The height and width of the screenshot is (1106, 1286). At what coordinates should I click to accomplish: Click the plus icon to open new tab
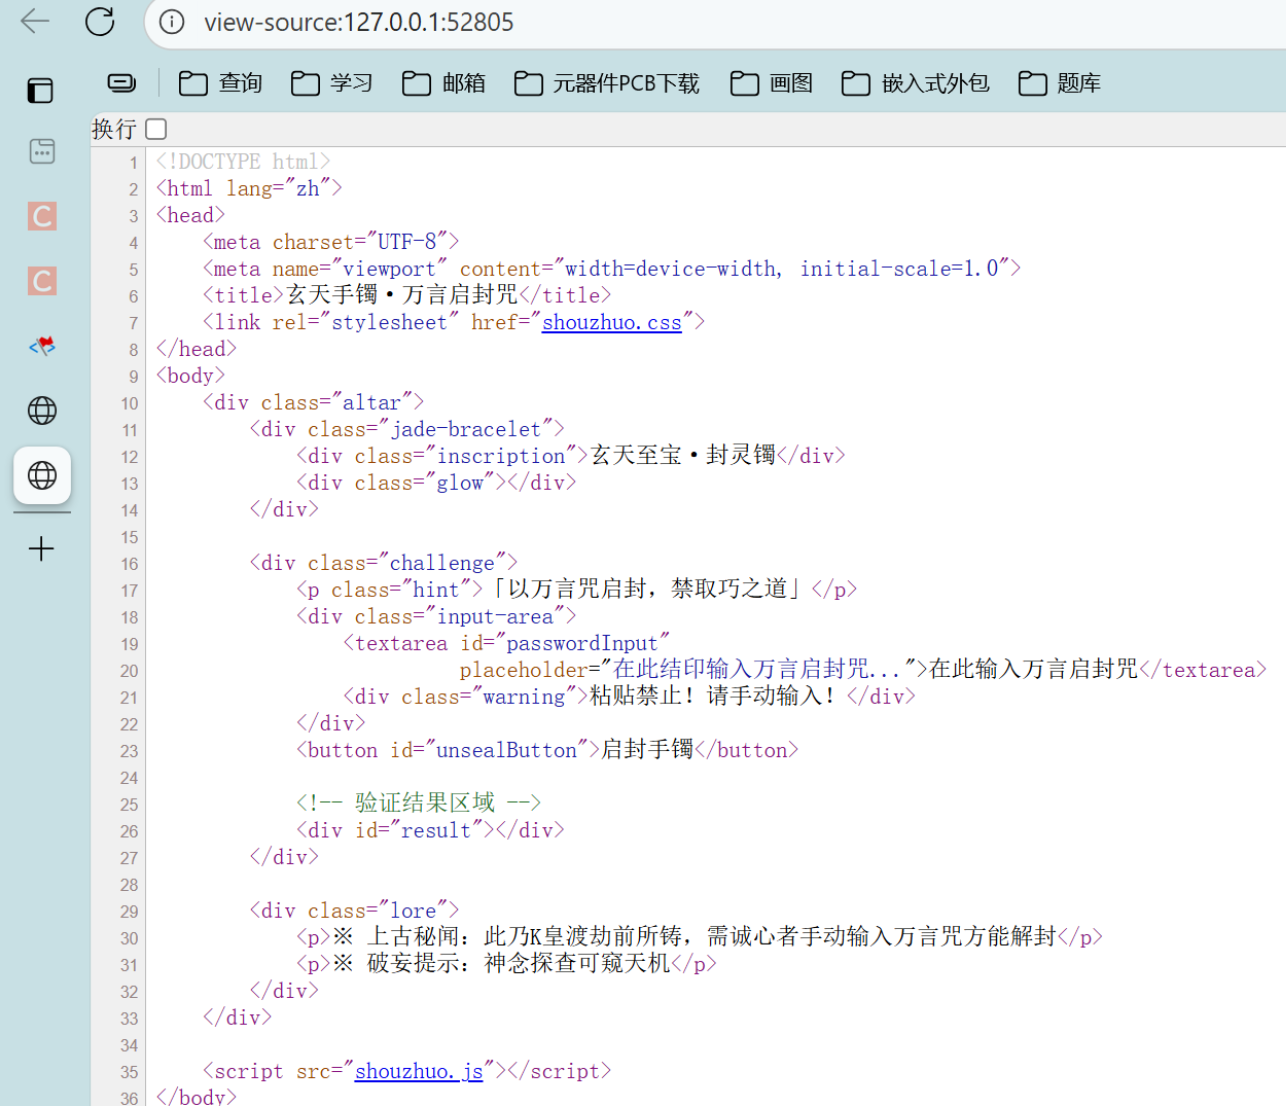(41, 548)
